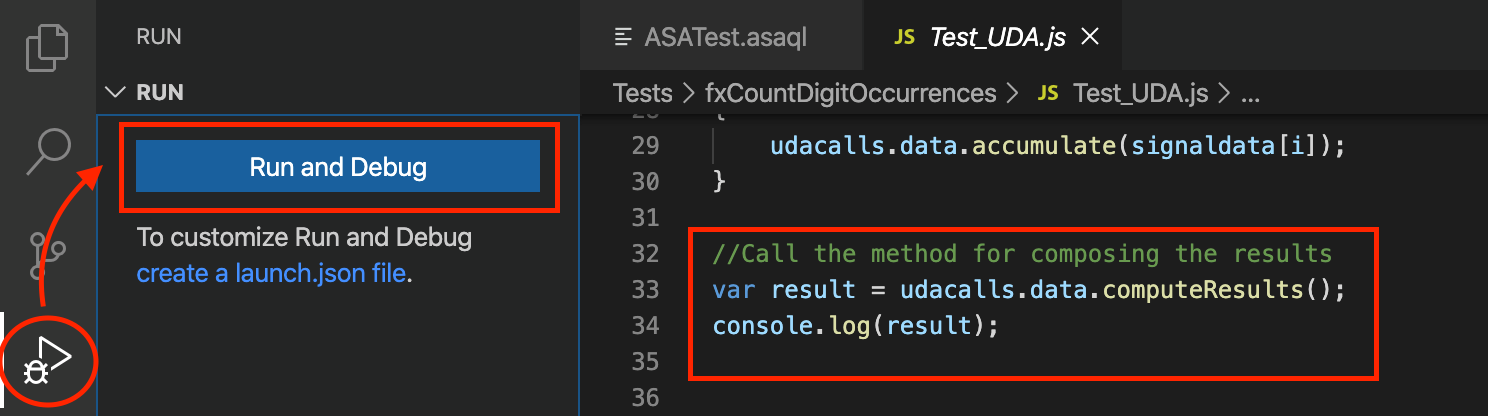The image size is (1488, 416).
Task: Click line number 33 in the gutter
Action: 645,290
